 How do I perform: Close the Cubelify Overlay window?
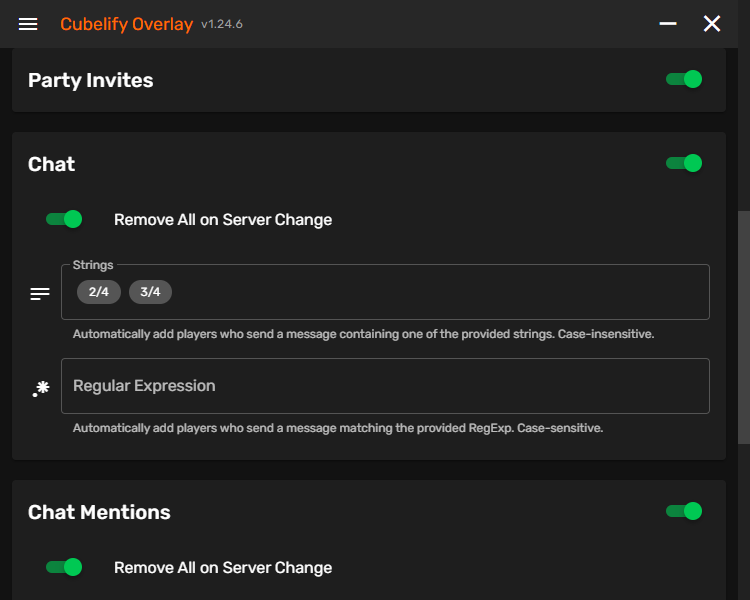[x=712, y=24]
